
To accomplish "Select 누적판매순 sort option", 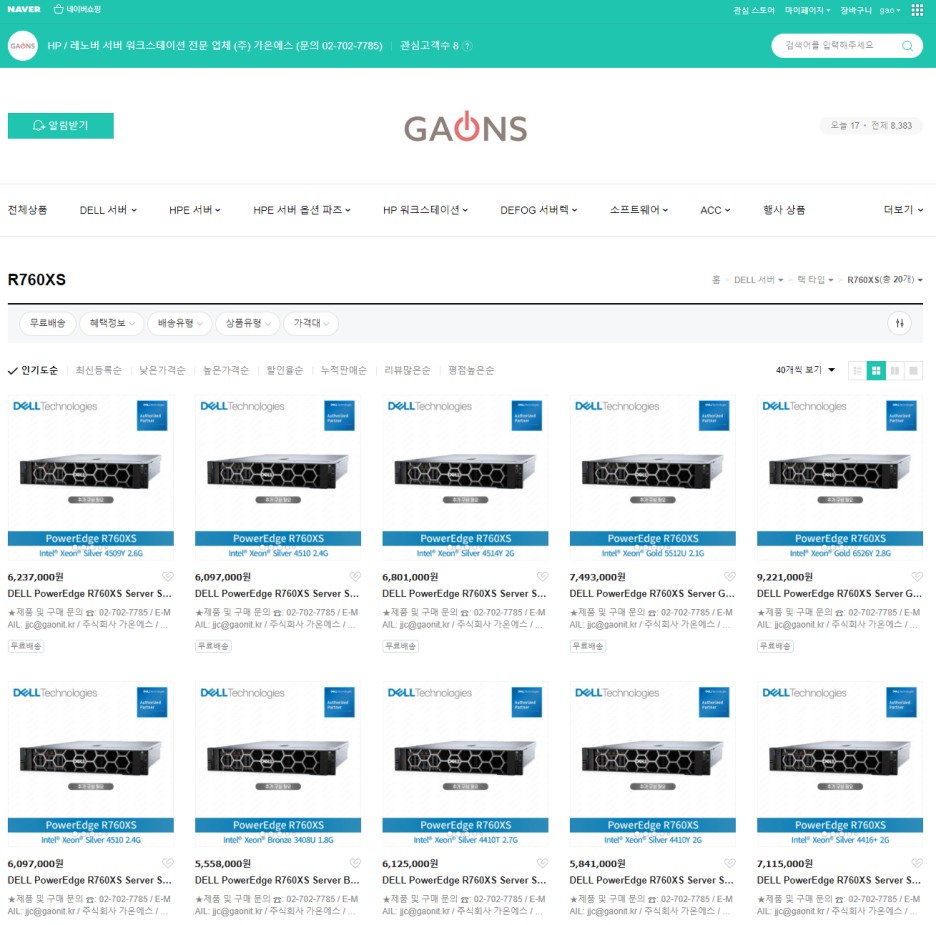I will tap(344, 371).
